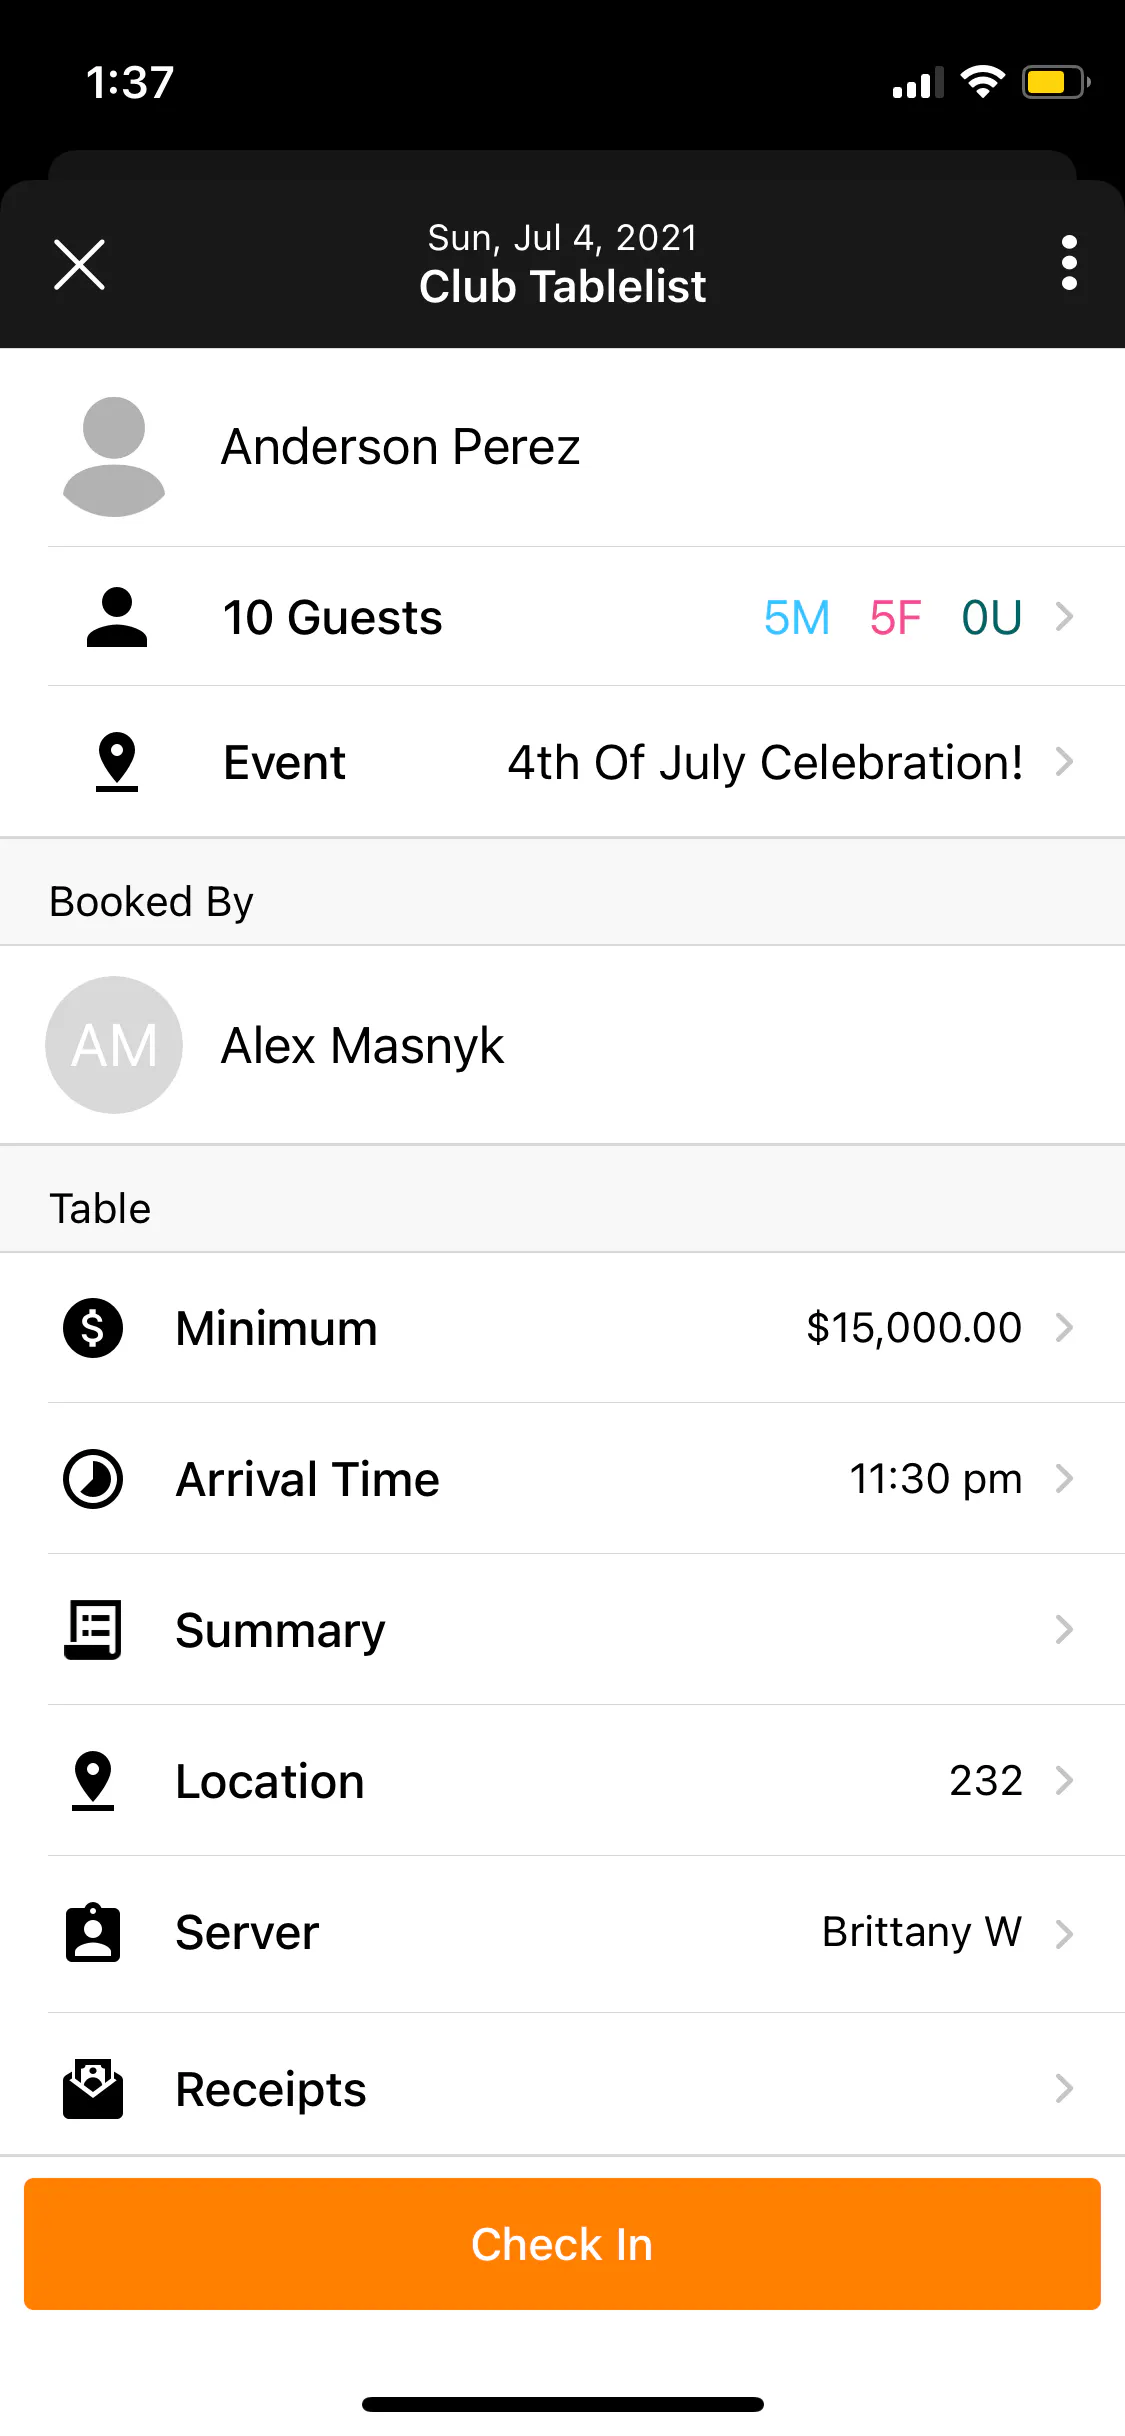Open the Minimum row chevron
The image size is (1125, 2436).
(1064, 1328)
